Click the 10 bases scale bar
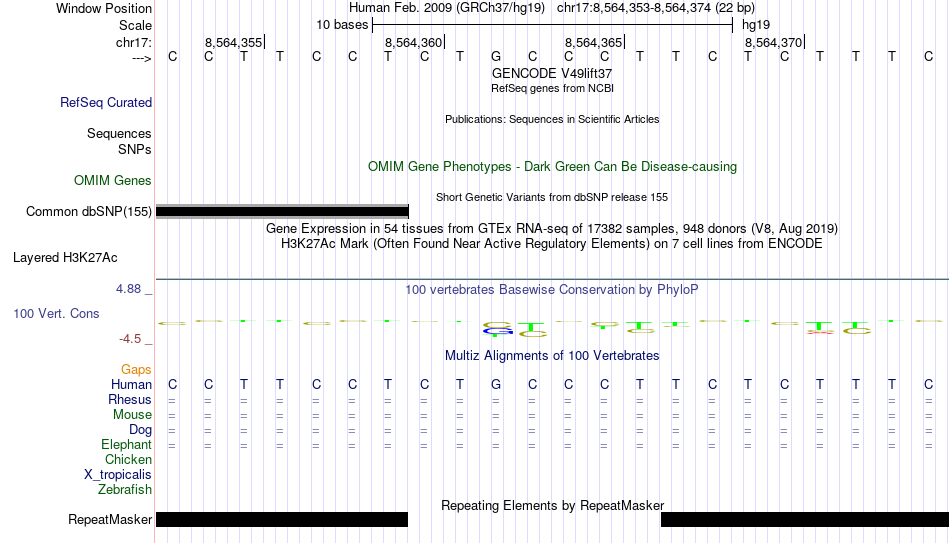 553,25
